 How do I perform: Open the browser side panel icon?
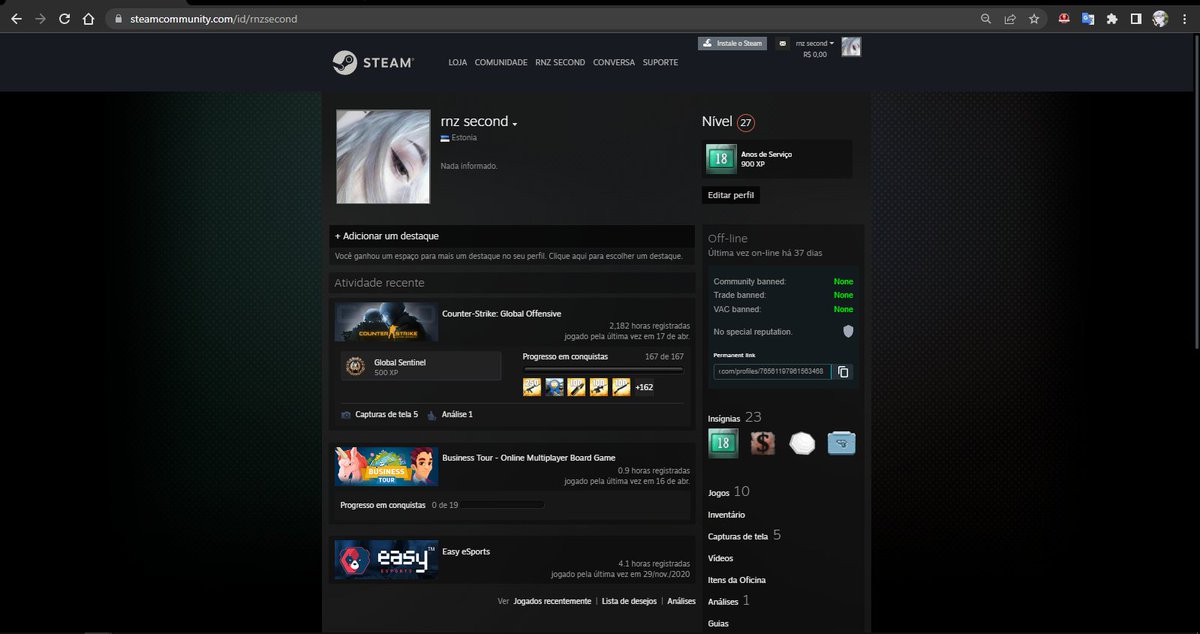[1136, 18]
